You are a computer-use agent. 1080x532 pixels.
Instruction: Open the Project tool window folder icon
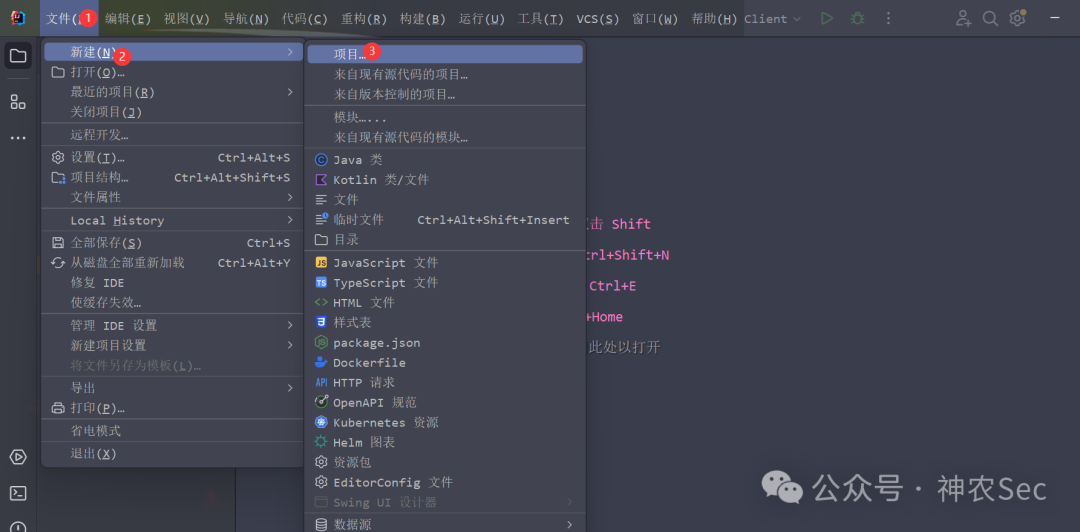pos(18,56)
